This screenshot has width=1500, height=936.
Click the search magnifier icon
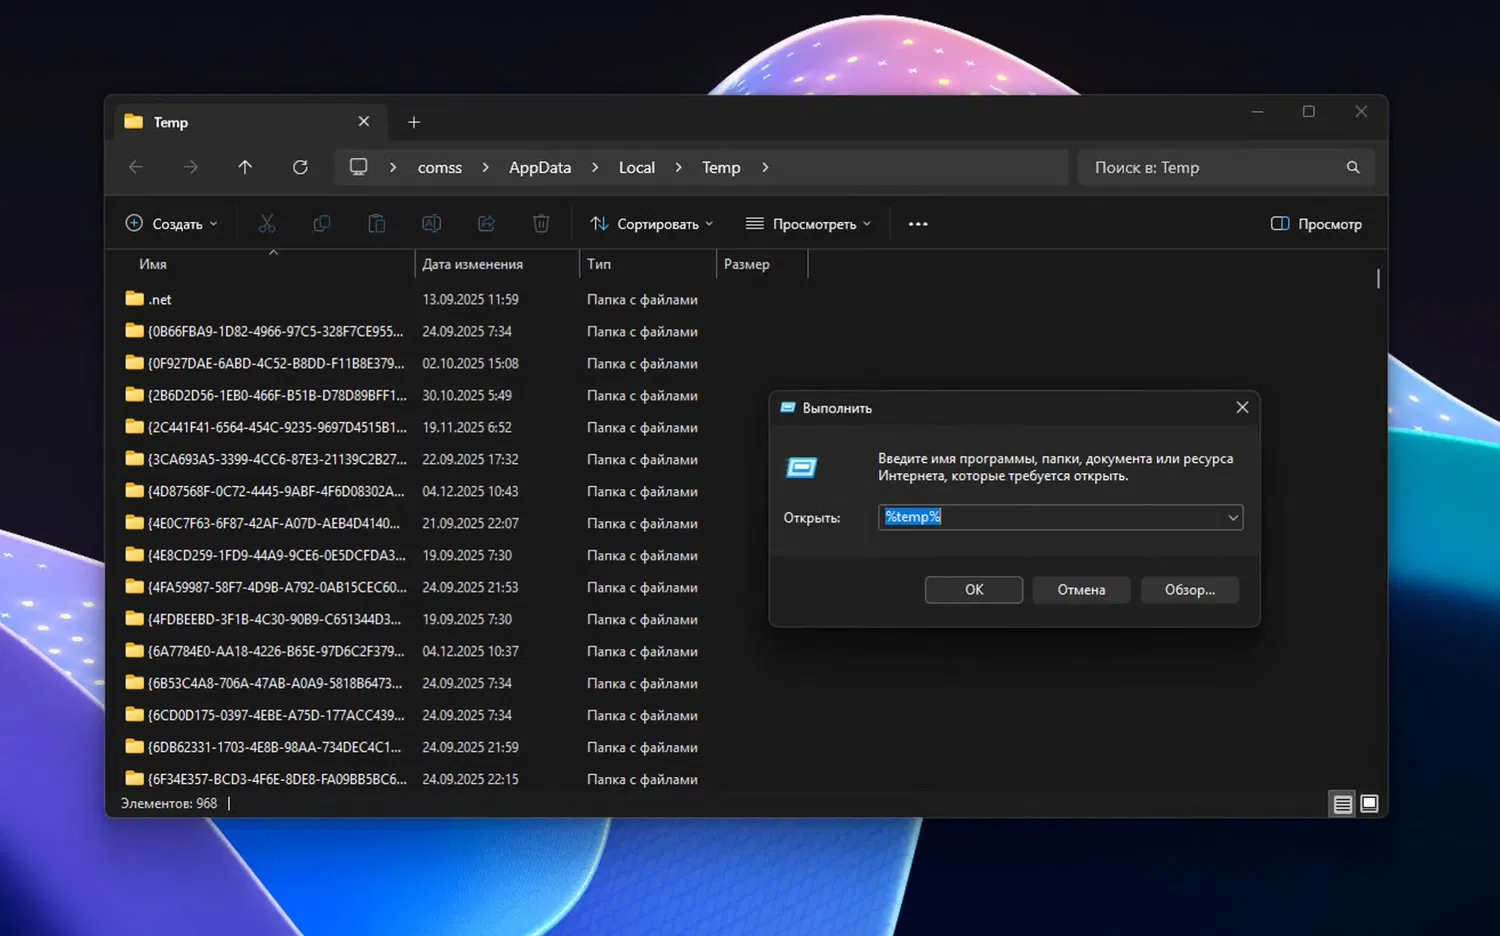tap(1353, 168)
